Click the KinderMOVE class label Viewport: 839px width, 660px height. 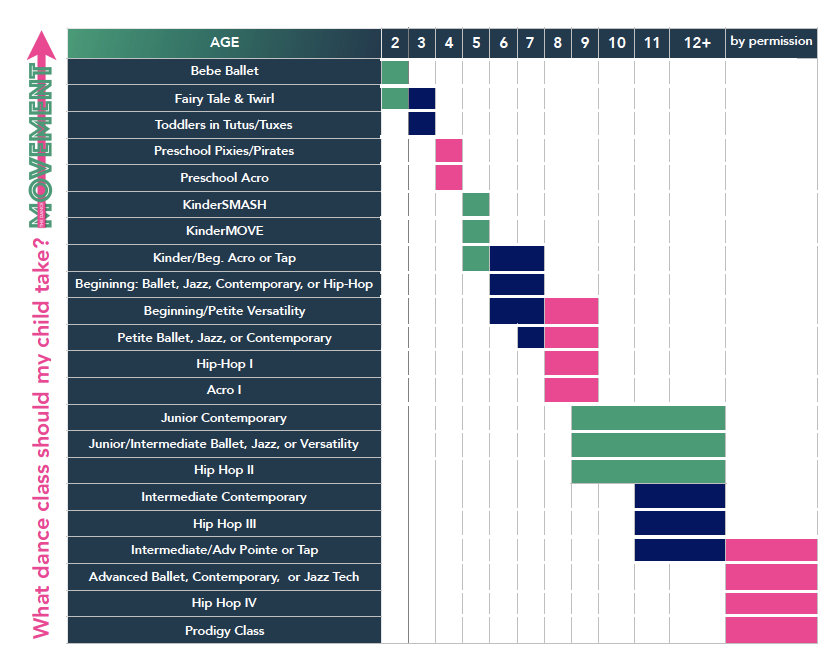[x=224, y=231]
